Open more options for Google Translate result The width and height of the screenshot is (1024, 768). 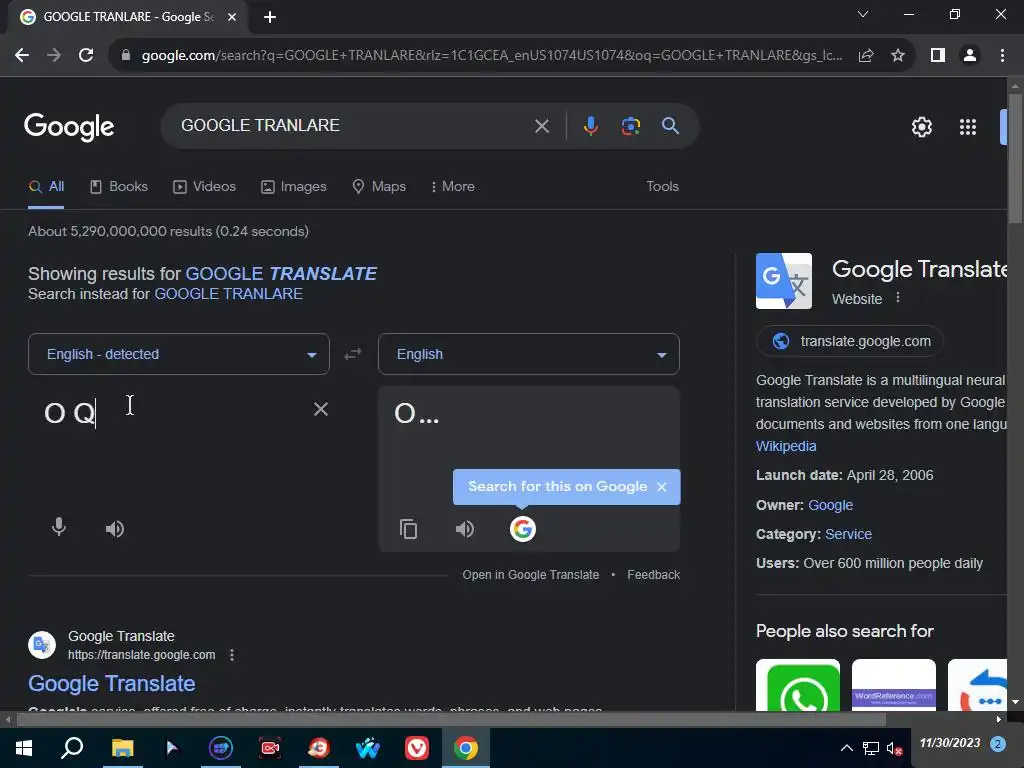[x=232, y=655]
